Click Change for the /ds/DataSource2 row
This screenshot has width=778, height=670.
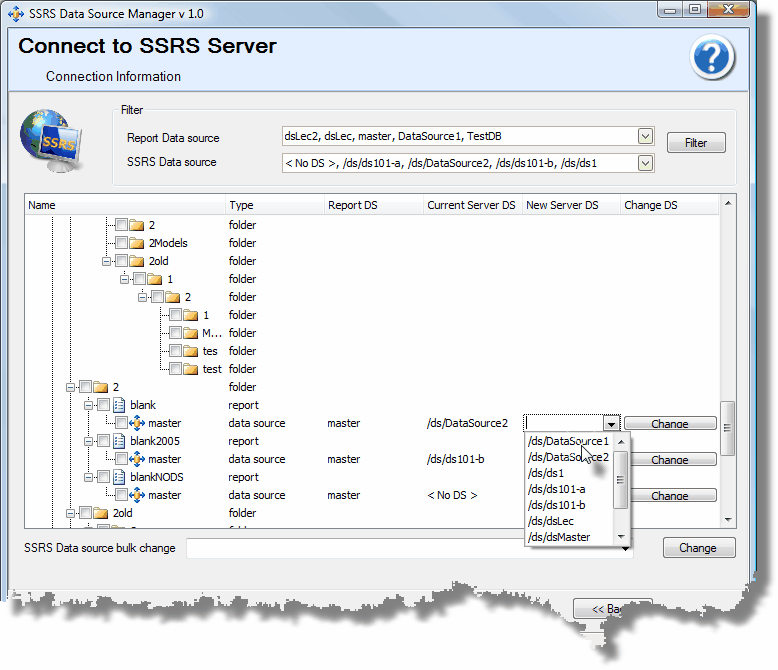tap(670, 423)
